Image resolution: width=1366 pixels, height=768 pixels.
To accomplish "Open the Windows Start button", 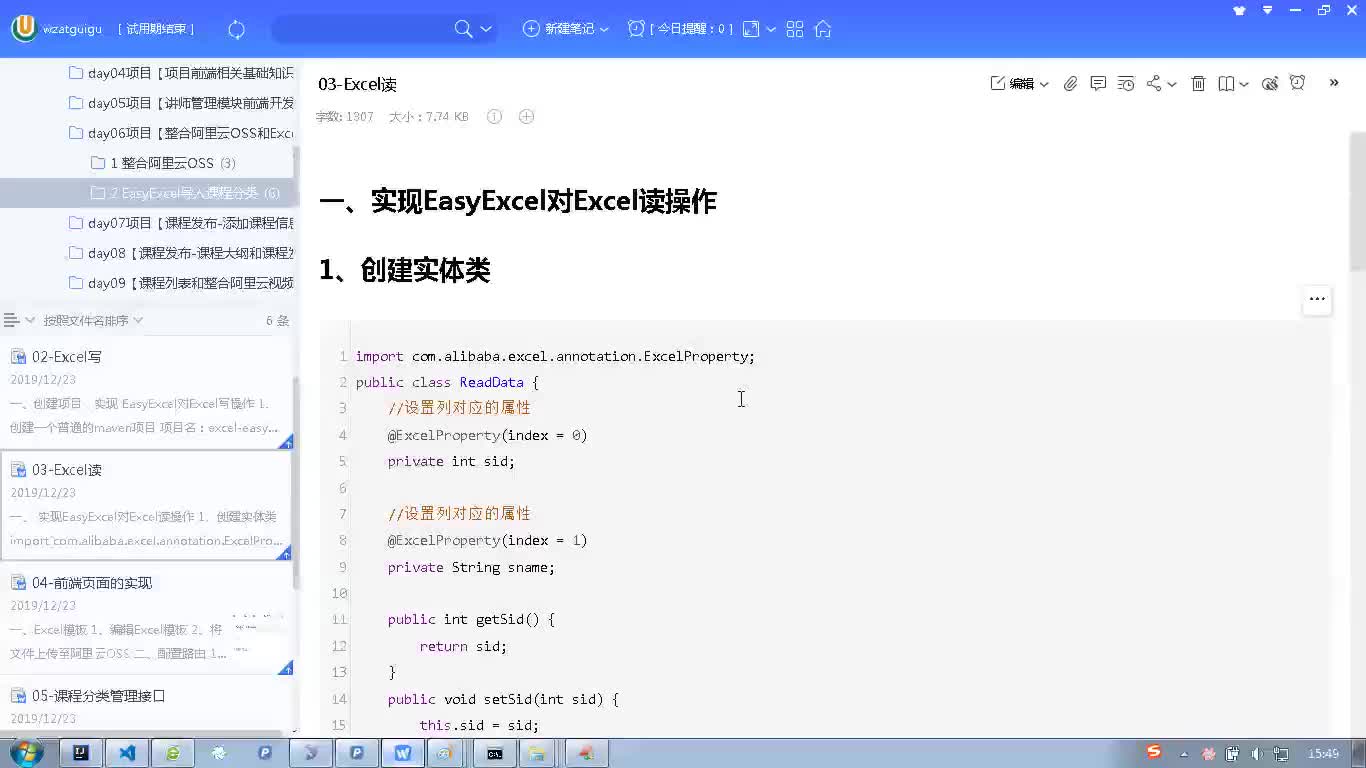I will 26,753.
